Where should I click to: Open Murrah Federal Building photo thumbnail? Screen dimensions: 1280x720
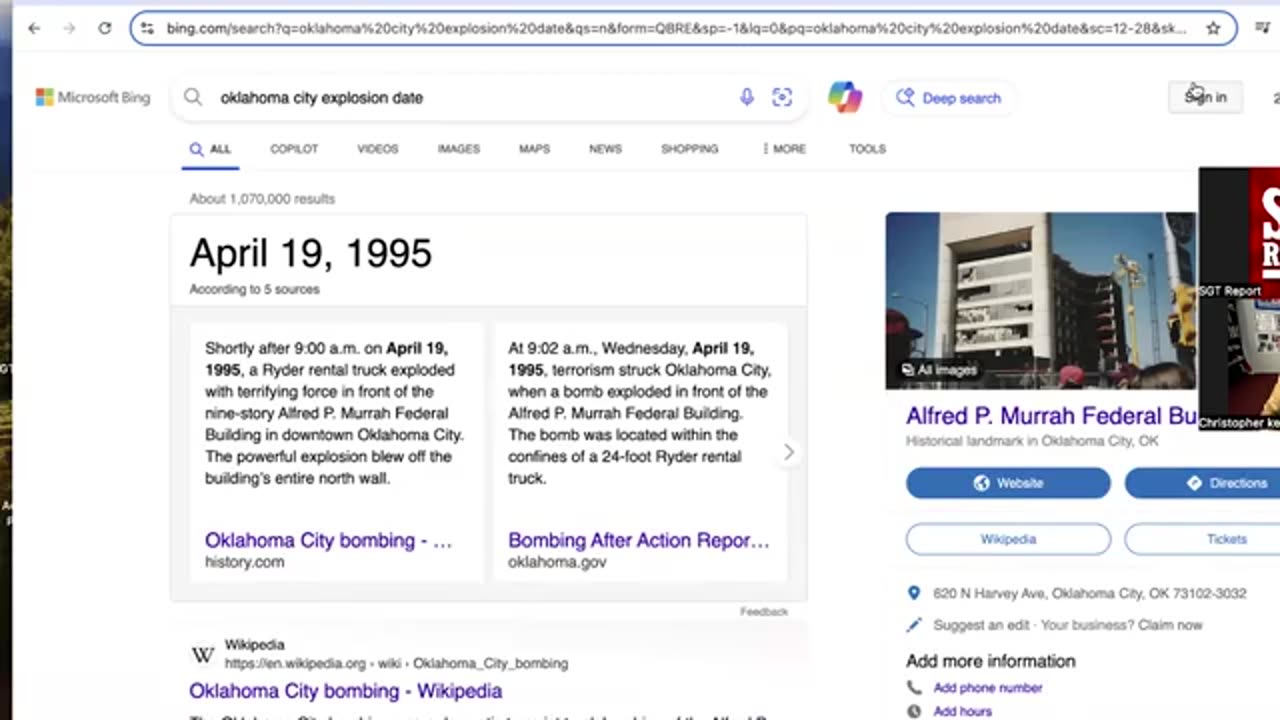pyautogui.click(x=1040, y=300)
